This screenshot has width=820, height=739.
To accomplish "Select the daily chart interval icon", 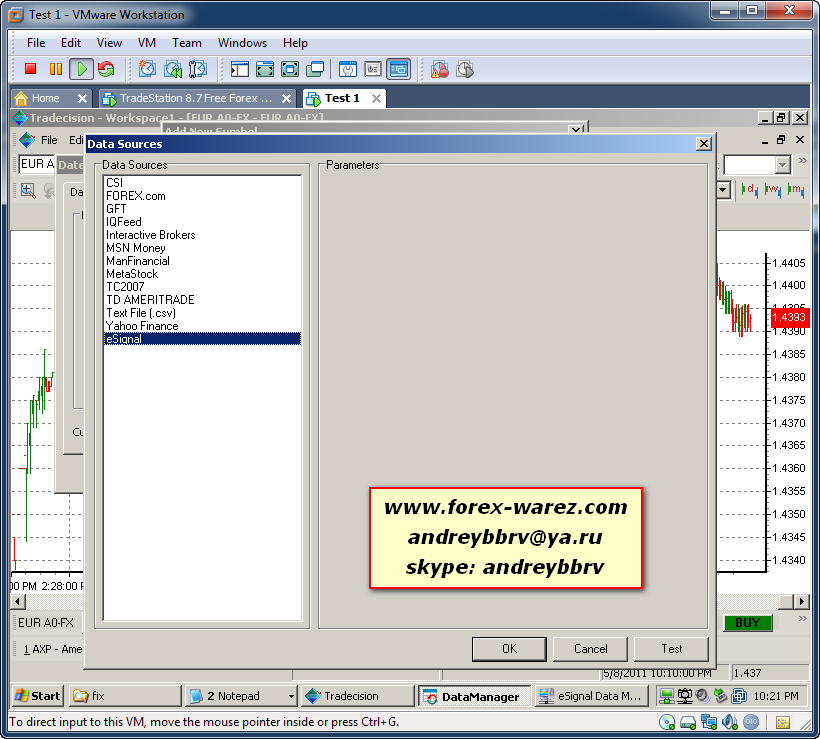I will coord(749,189).
